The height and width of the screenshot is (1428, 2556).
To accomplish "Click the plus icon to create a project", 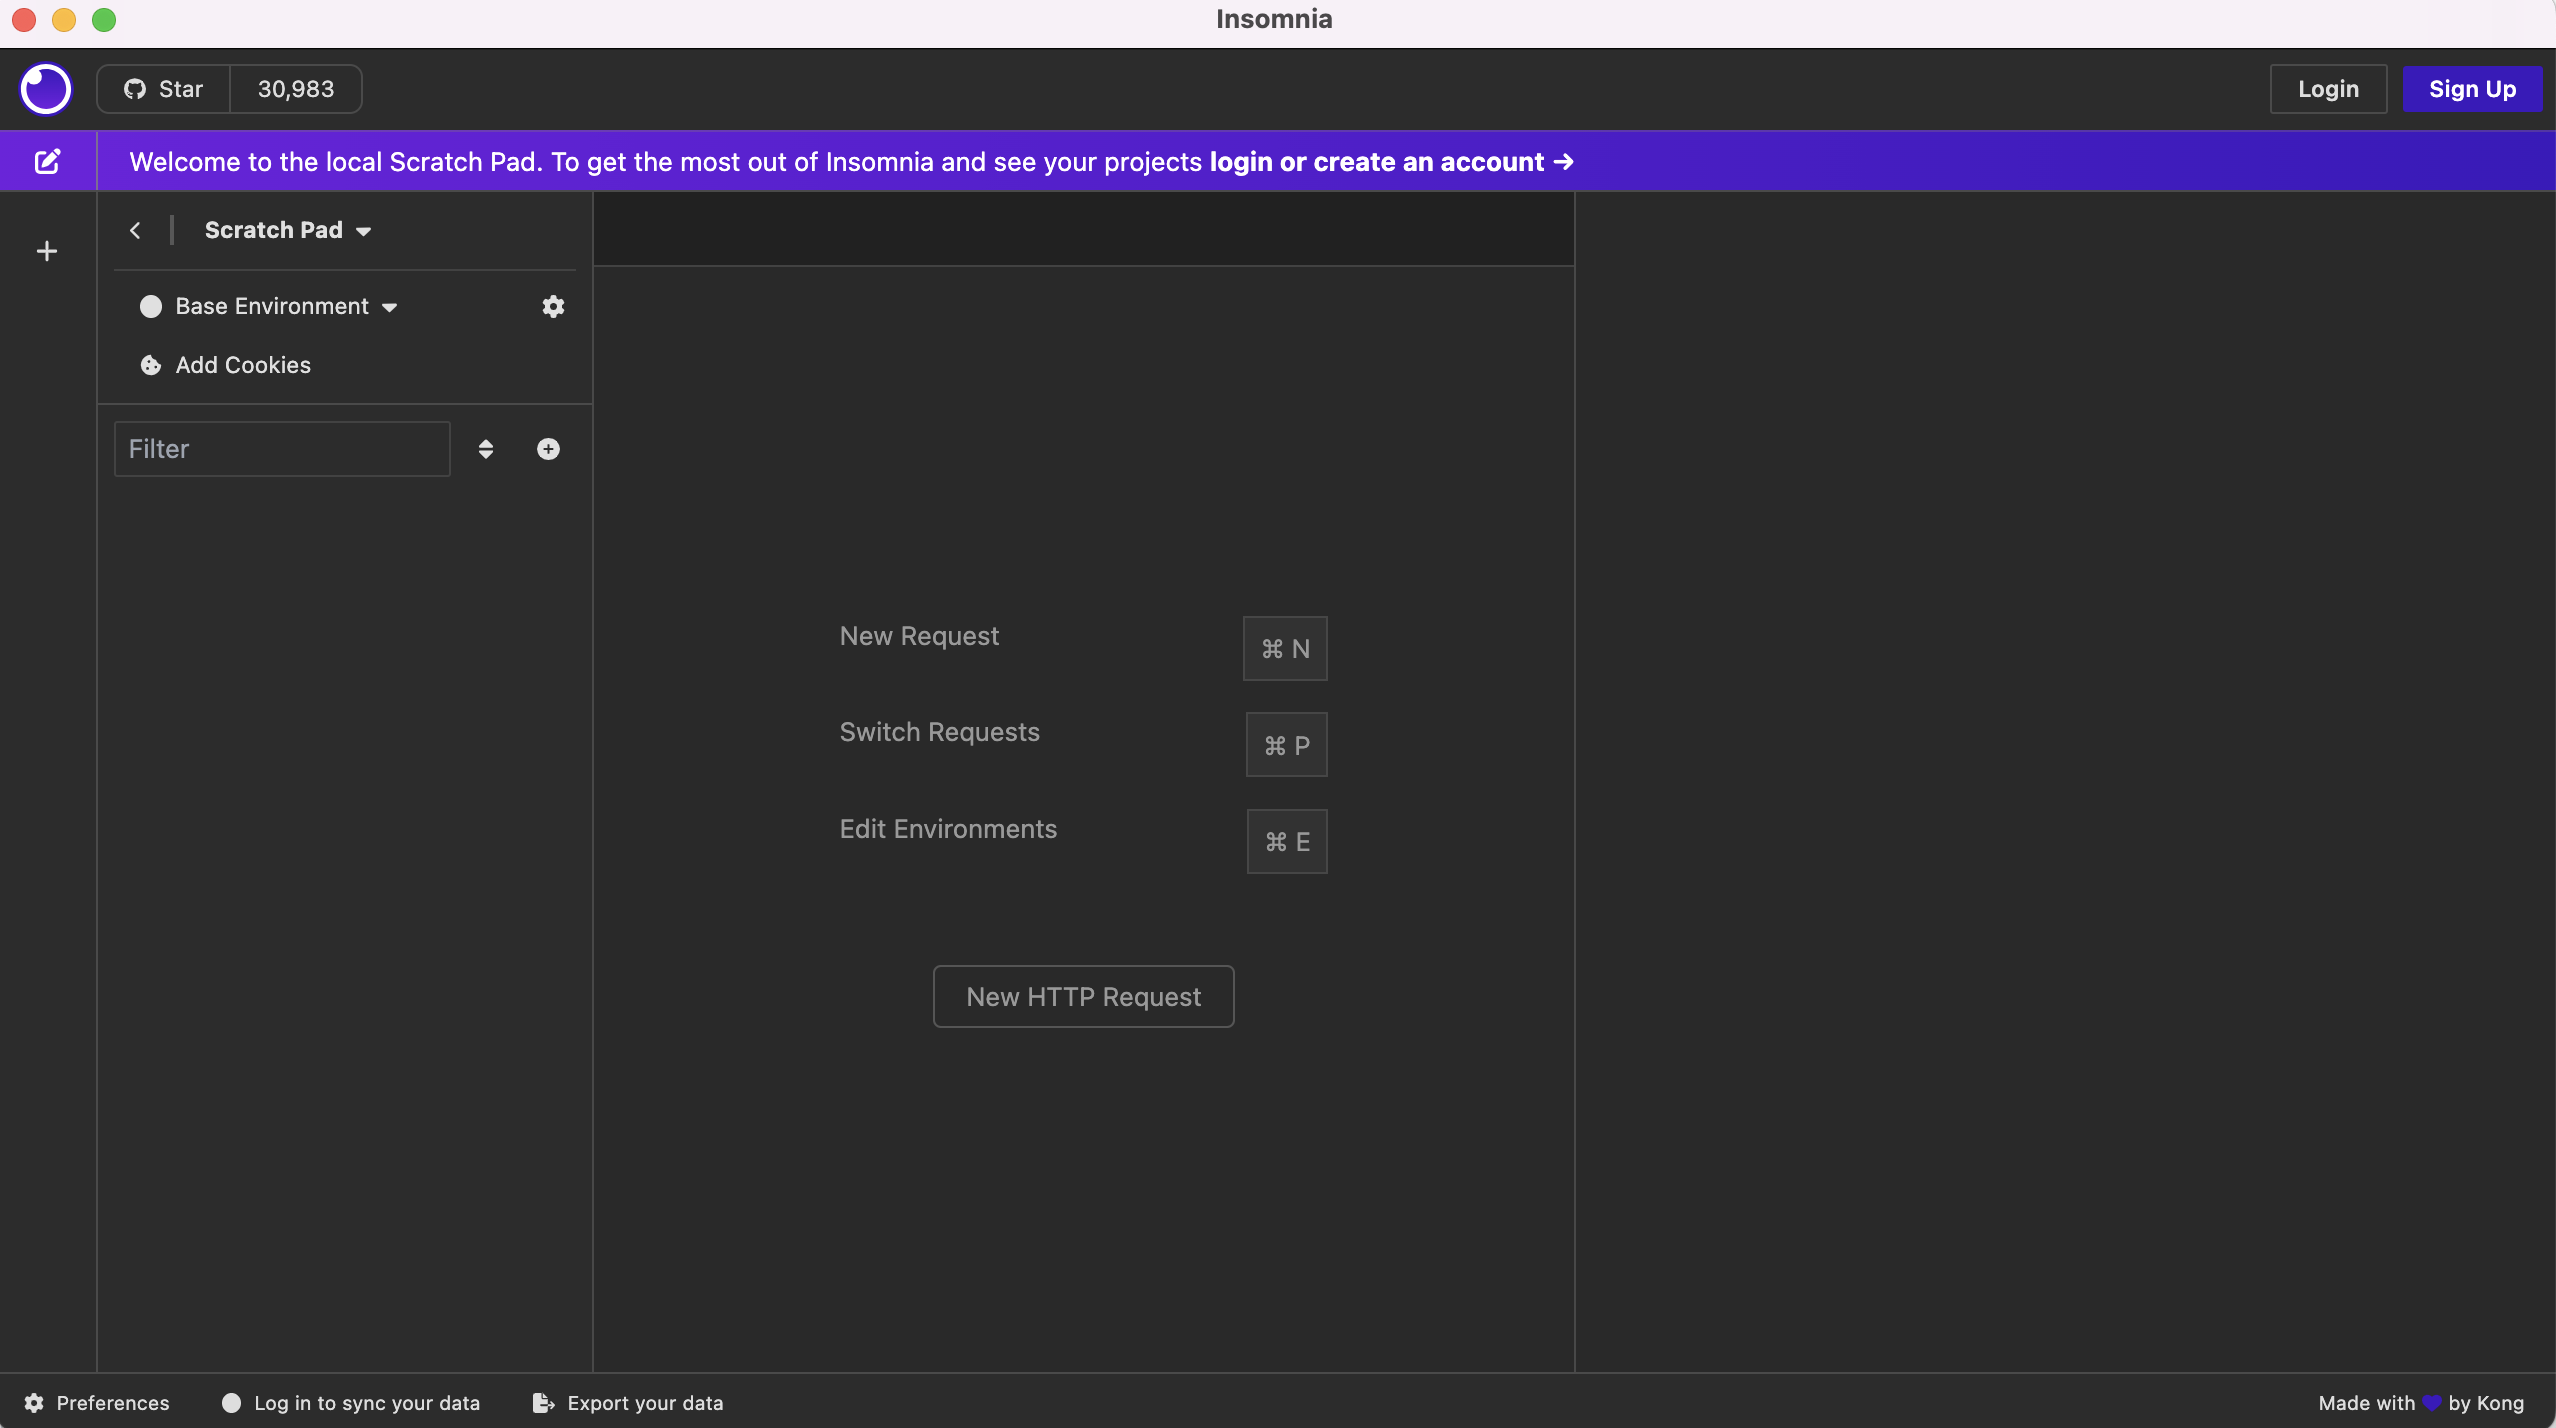I will (46, 250).
